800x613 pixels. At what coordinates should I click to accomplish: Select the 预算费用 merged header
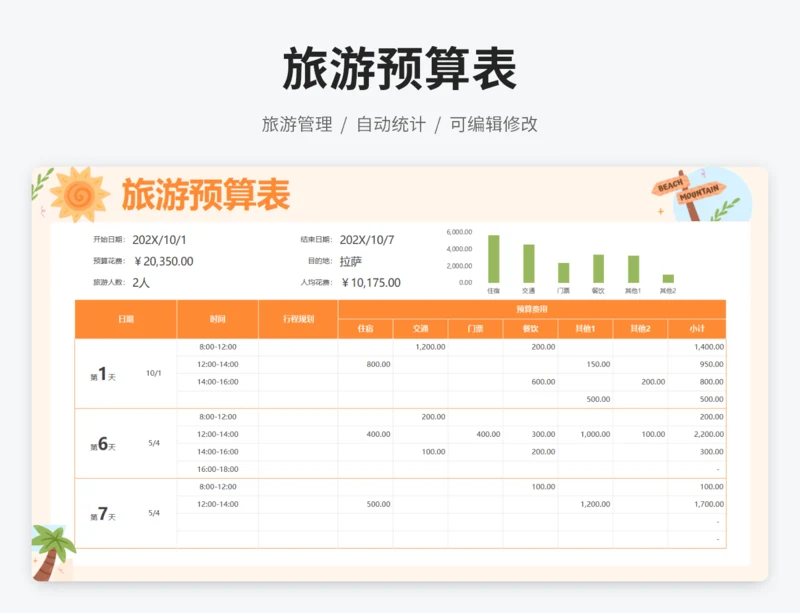click(x=532, y=309)
